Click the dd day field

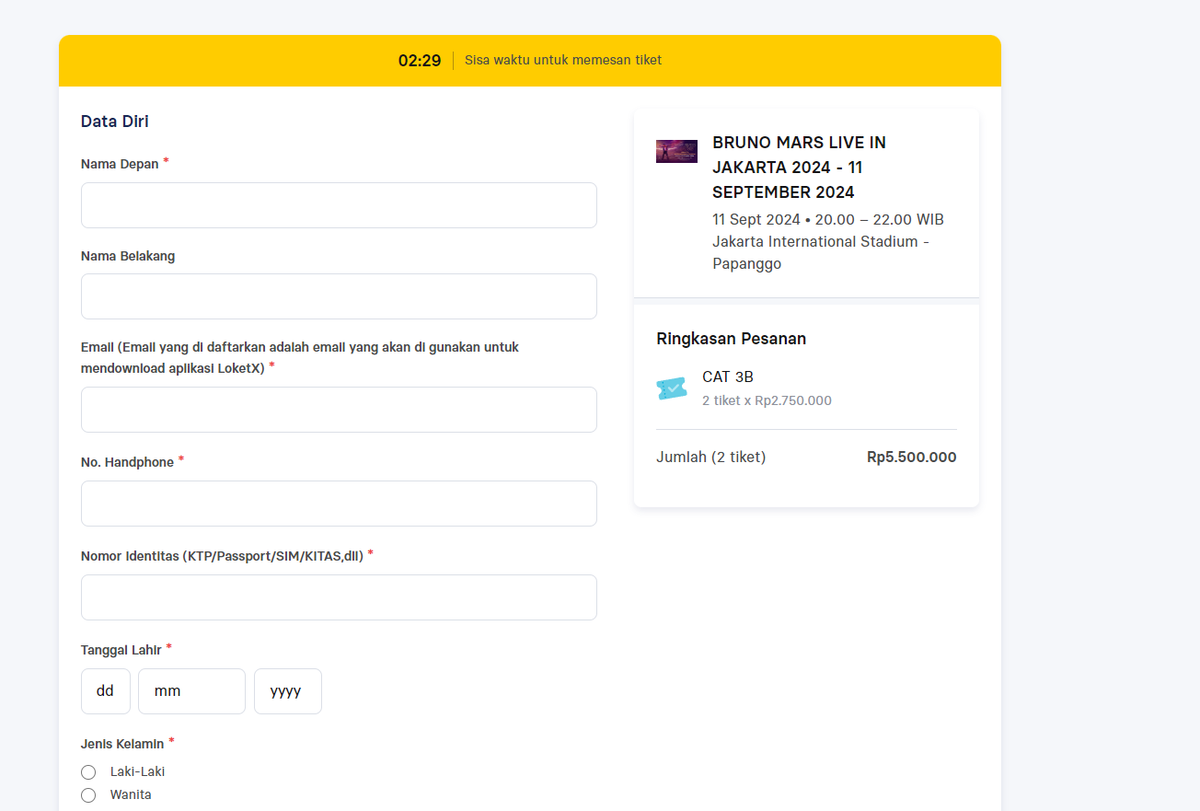[x=106, y=691]
